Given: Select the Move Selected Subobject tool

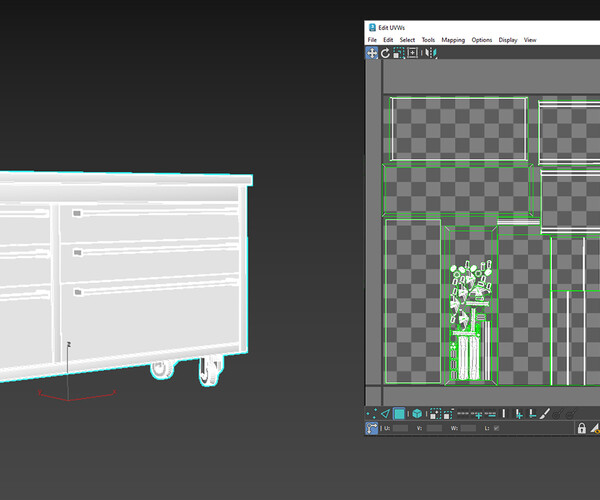Looking at the screenshot, I should point(372,53).
